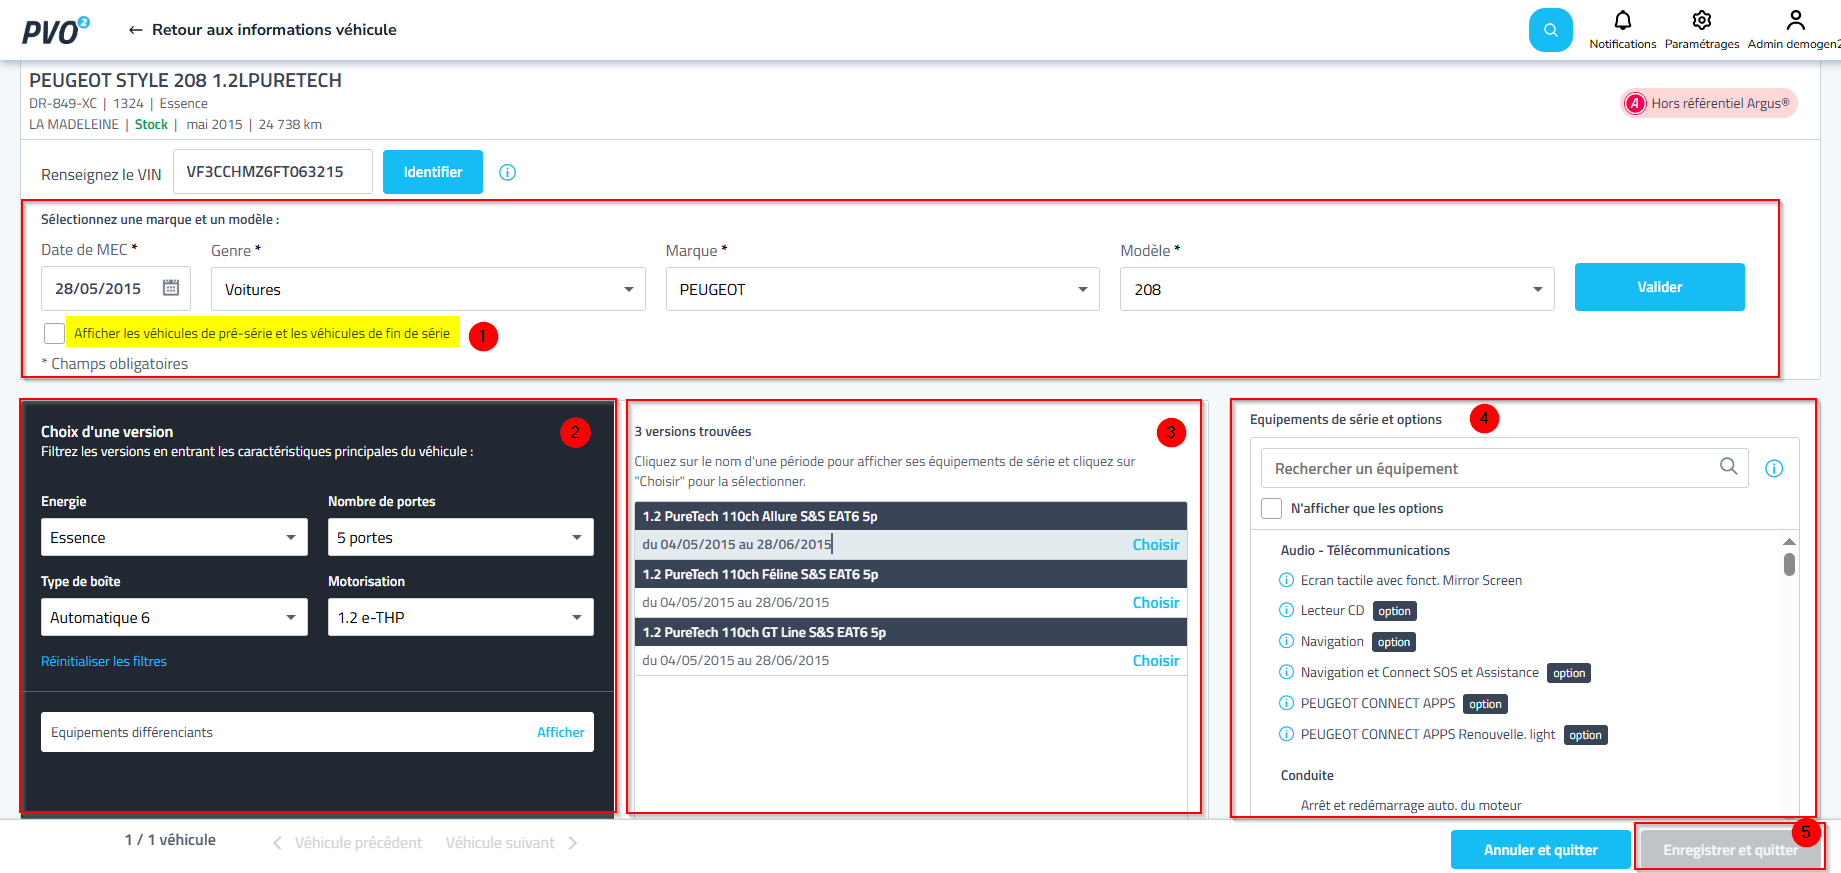
Task: Choose the Féline version
Action: [1156, 603]
